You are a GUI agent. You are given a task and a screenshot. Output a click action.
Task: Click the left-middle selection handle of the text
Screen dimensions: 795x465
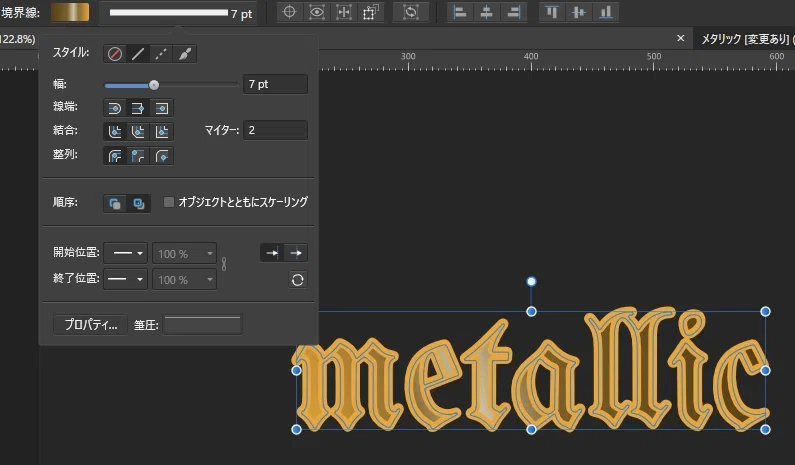point(297,371)
